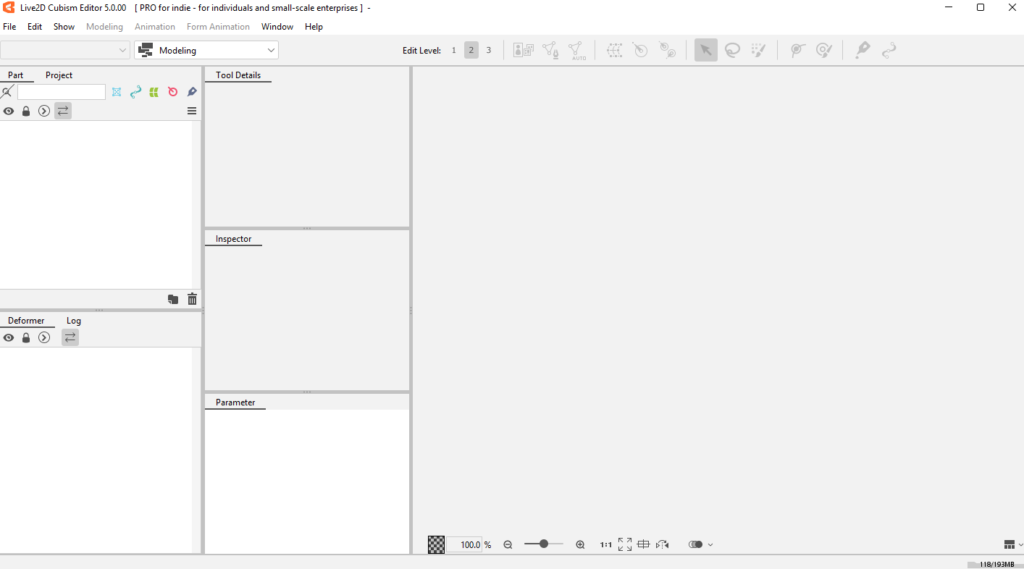Toggle the lock icon in Deformer panel

point(26,338)
